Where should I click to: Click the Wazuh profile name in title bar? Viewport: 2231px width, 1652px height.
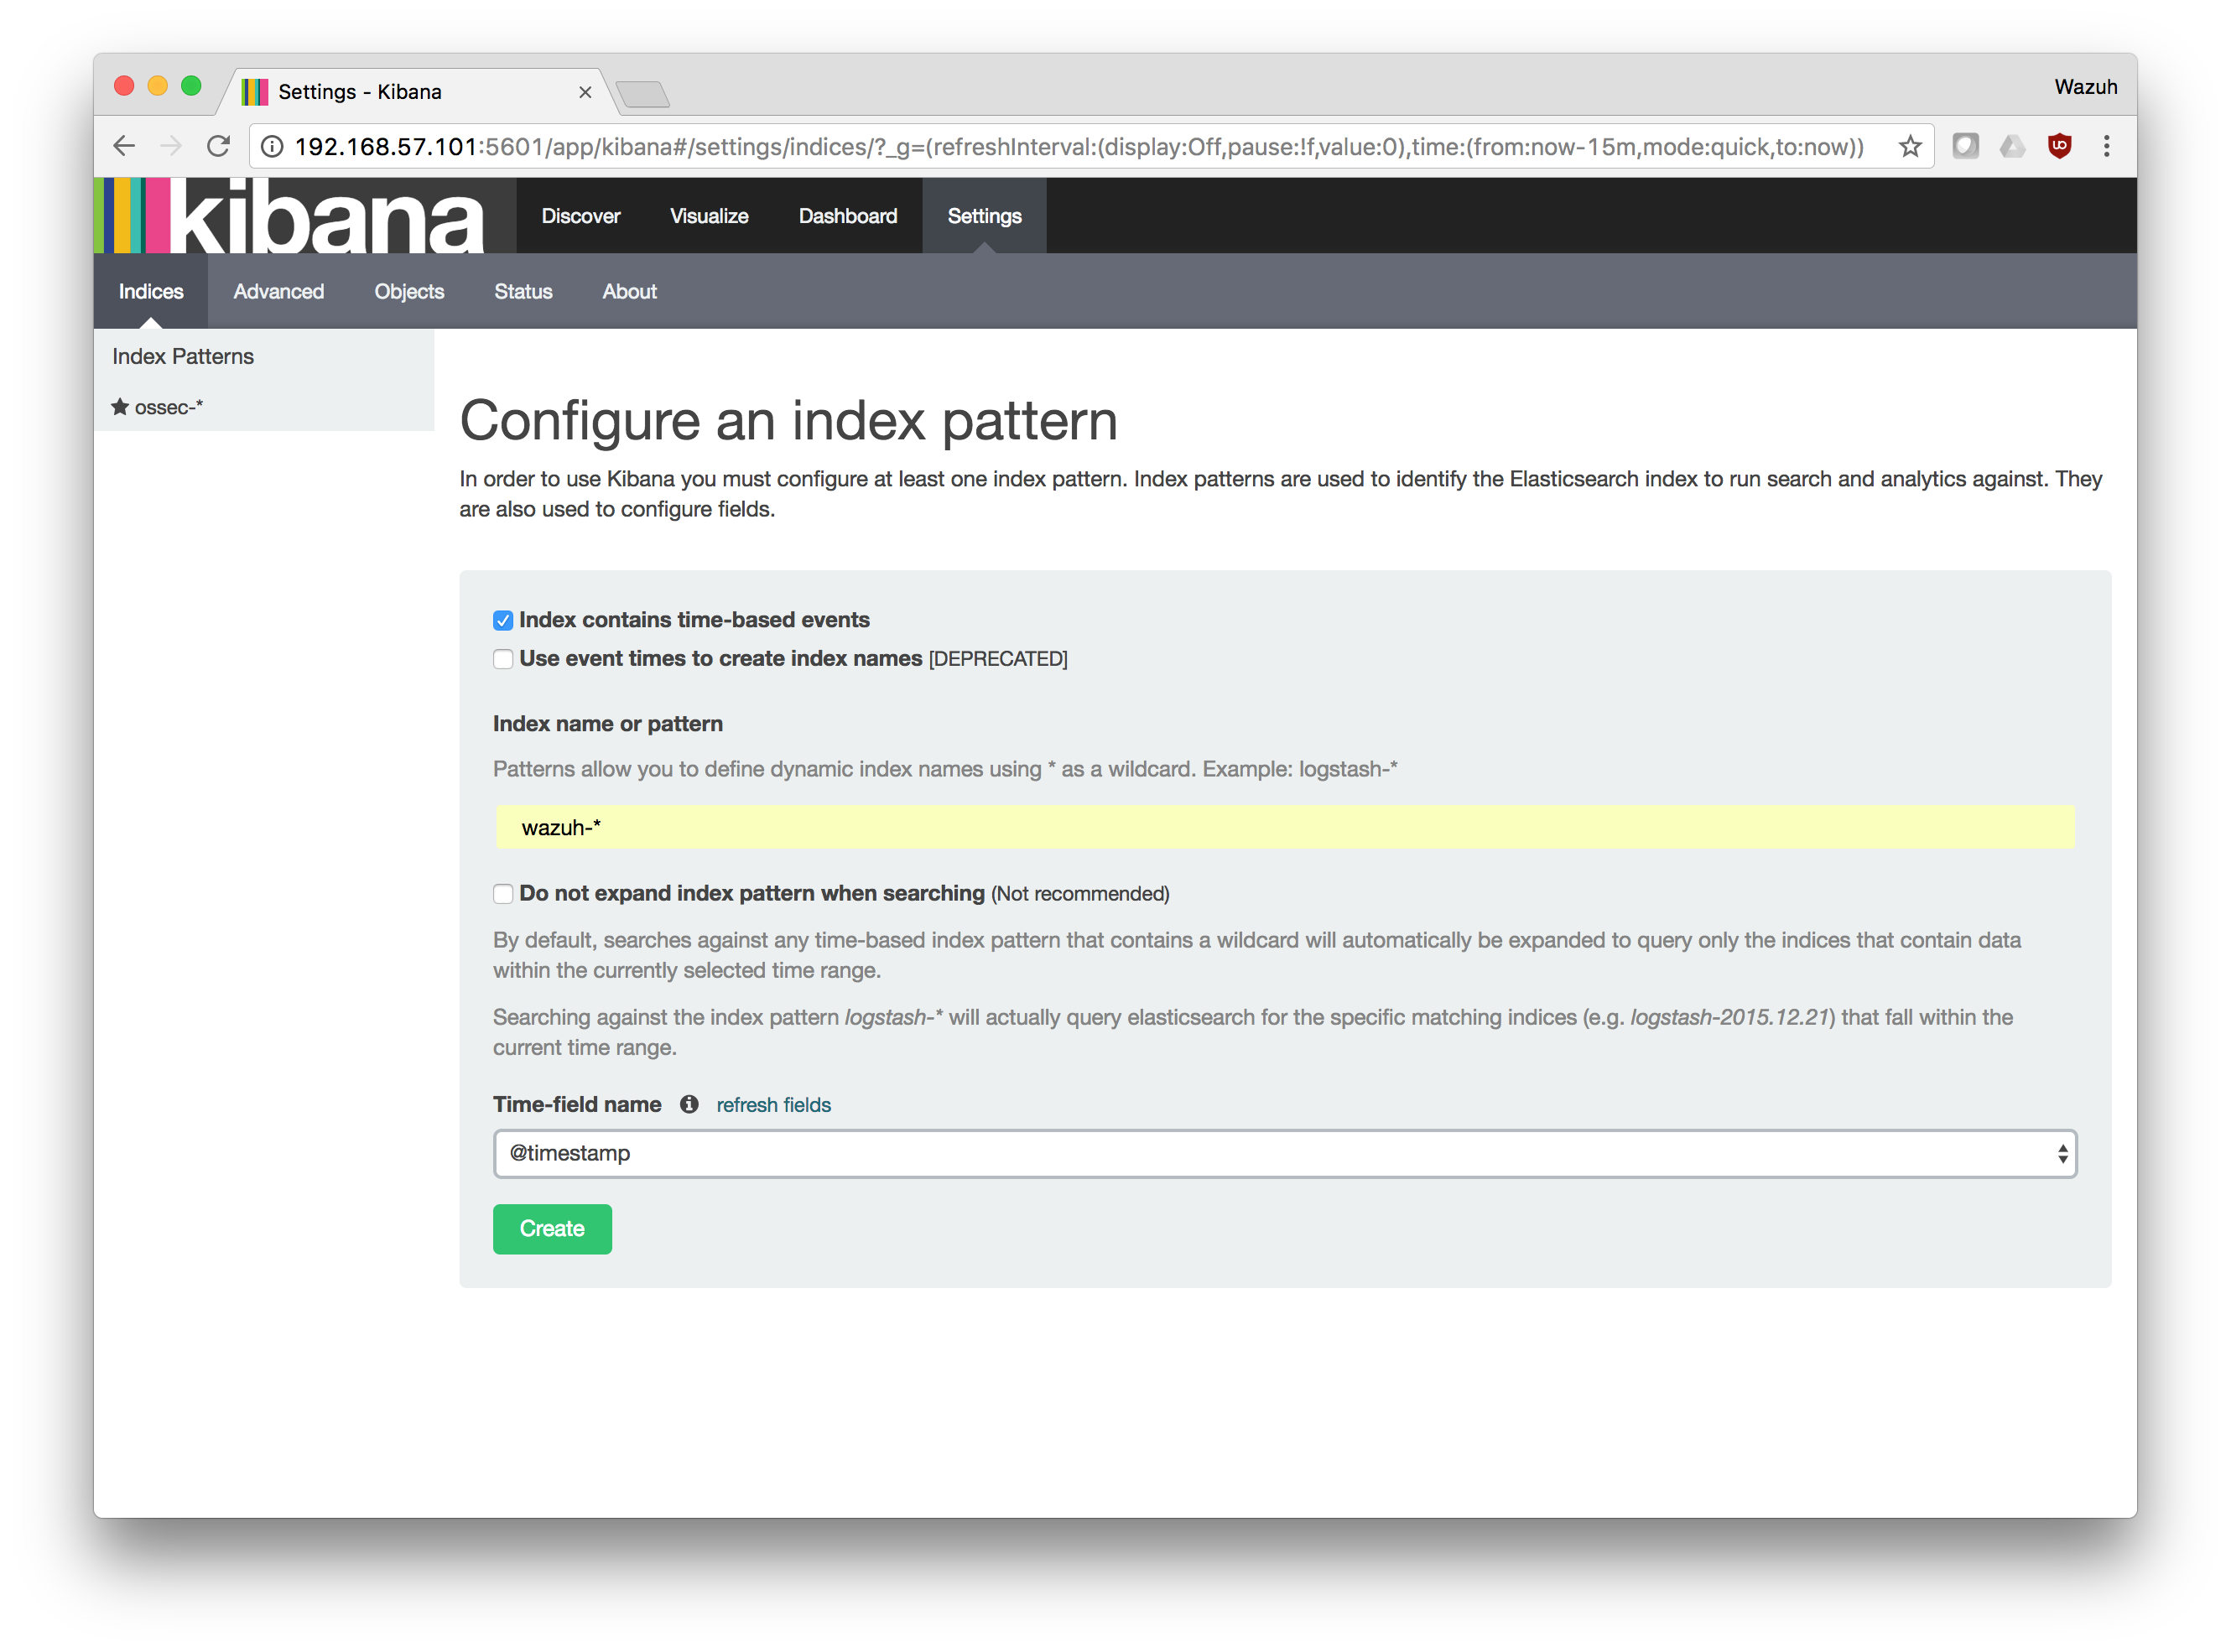tap(2086, 87)
